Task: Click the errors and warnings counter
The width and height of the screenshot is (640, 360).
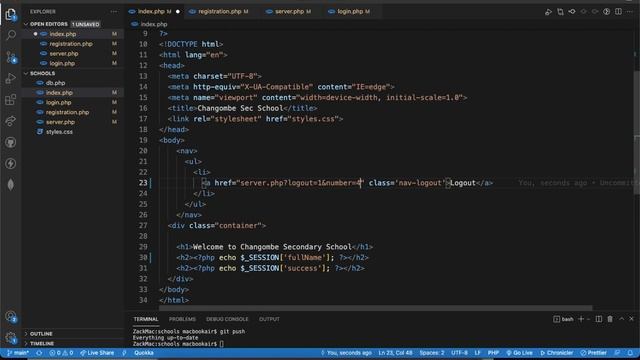Action: 61,353
